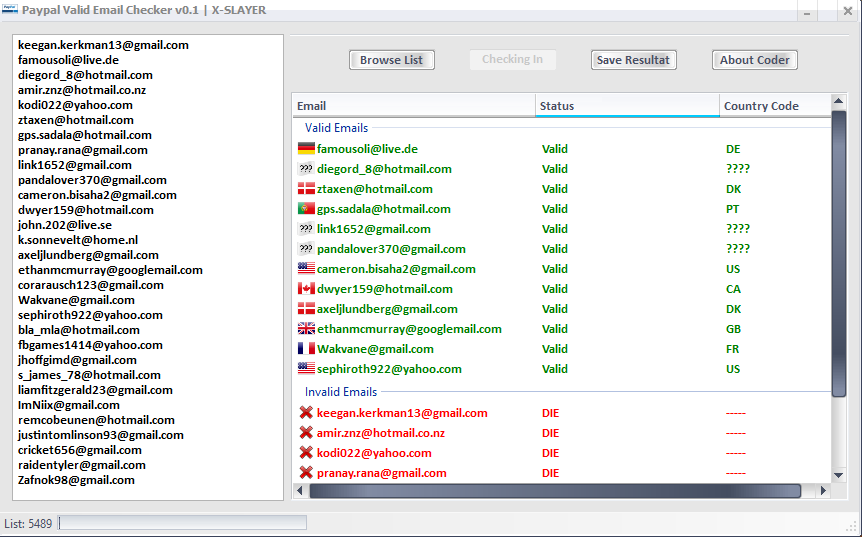Select k.sonnevelt@home.nl in the left list
The width and height of the screenshot is (862, 537).
78,240
